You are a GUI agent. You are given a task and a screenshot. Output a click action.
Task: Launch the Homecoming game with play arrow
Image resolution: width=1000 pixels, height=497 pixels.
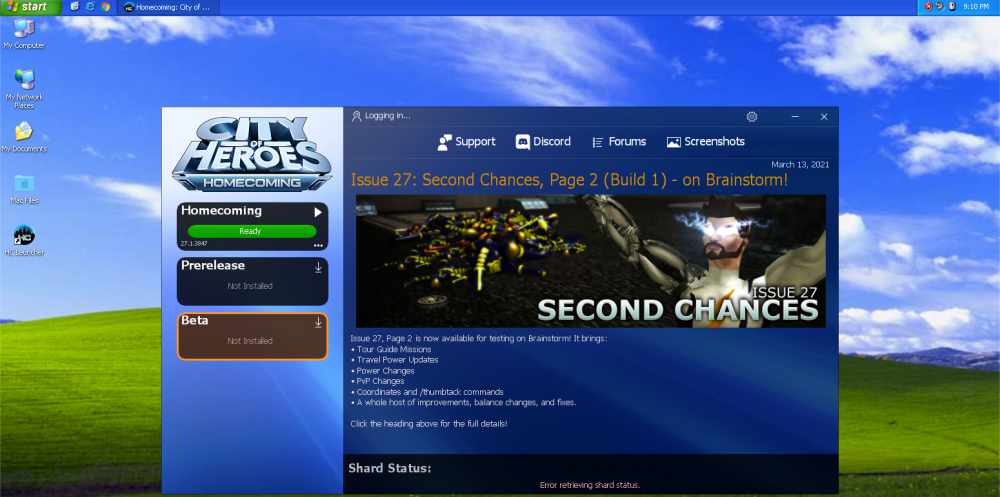[x=318, y=212]
